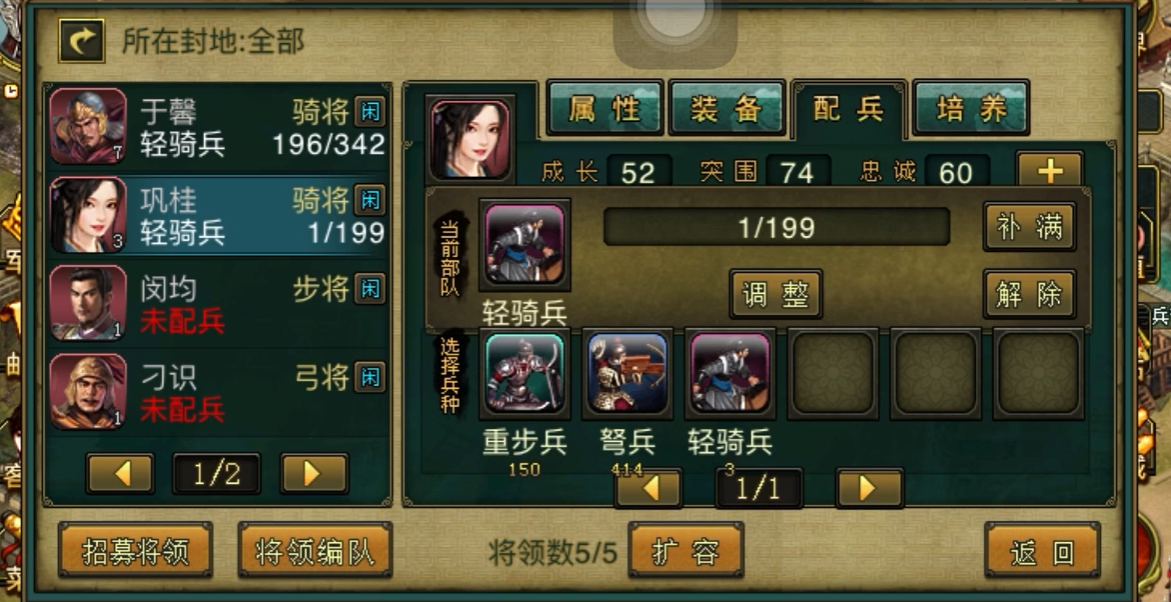
Task: Go to previous generals list page
Action: tap(120, 474)
